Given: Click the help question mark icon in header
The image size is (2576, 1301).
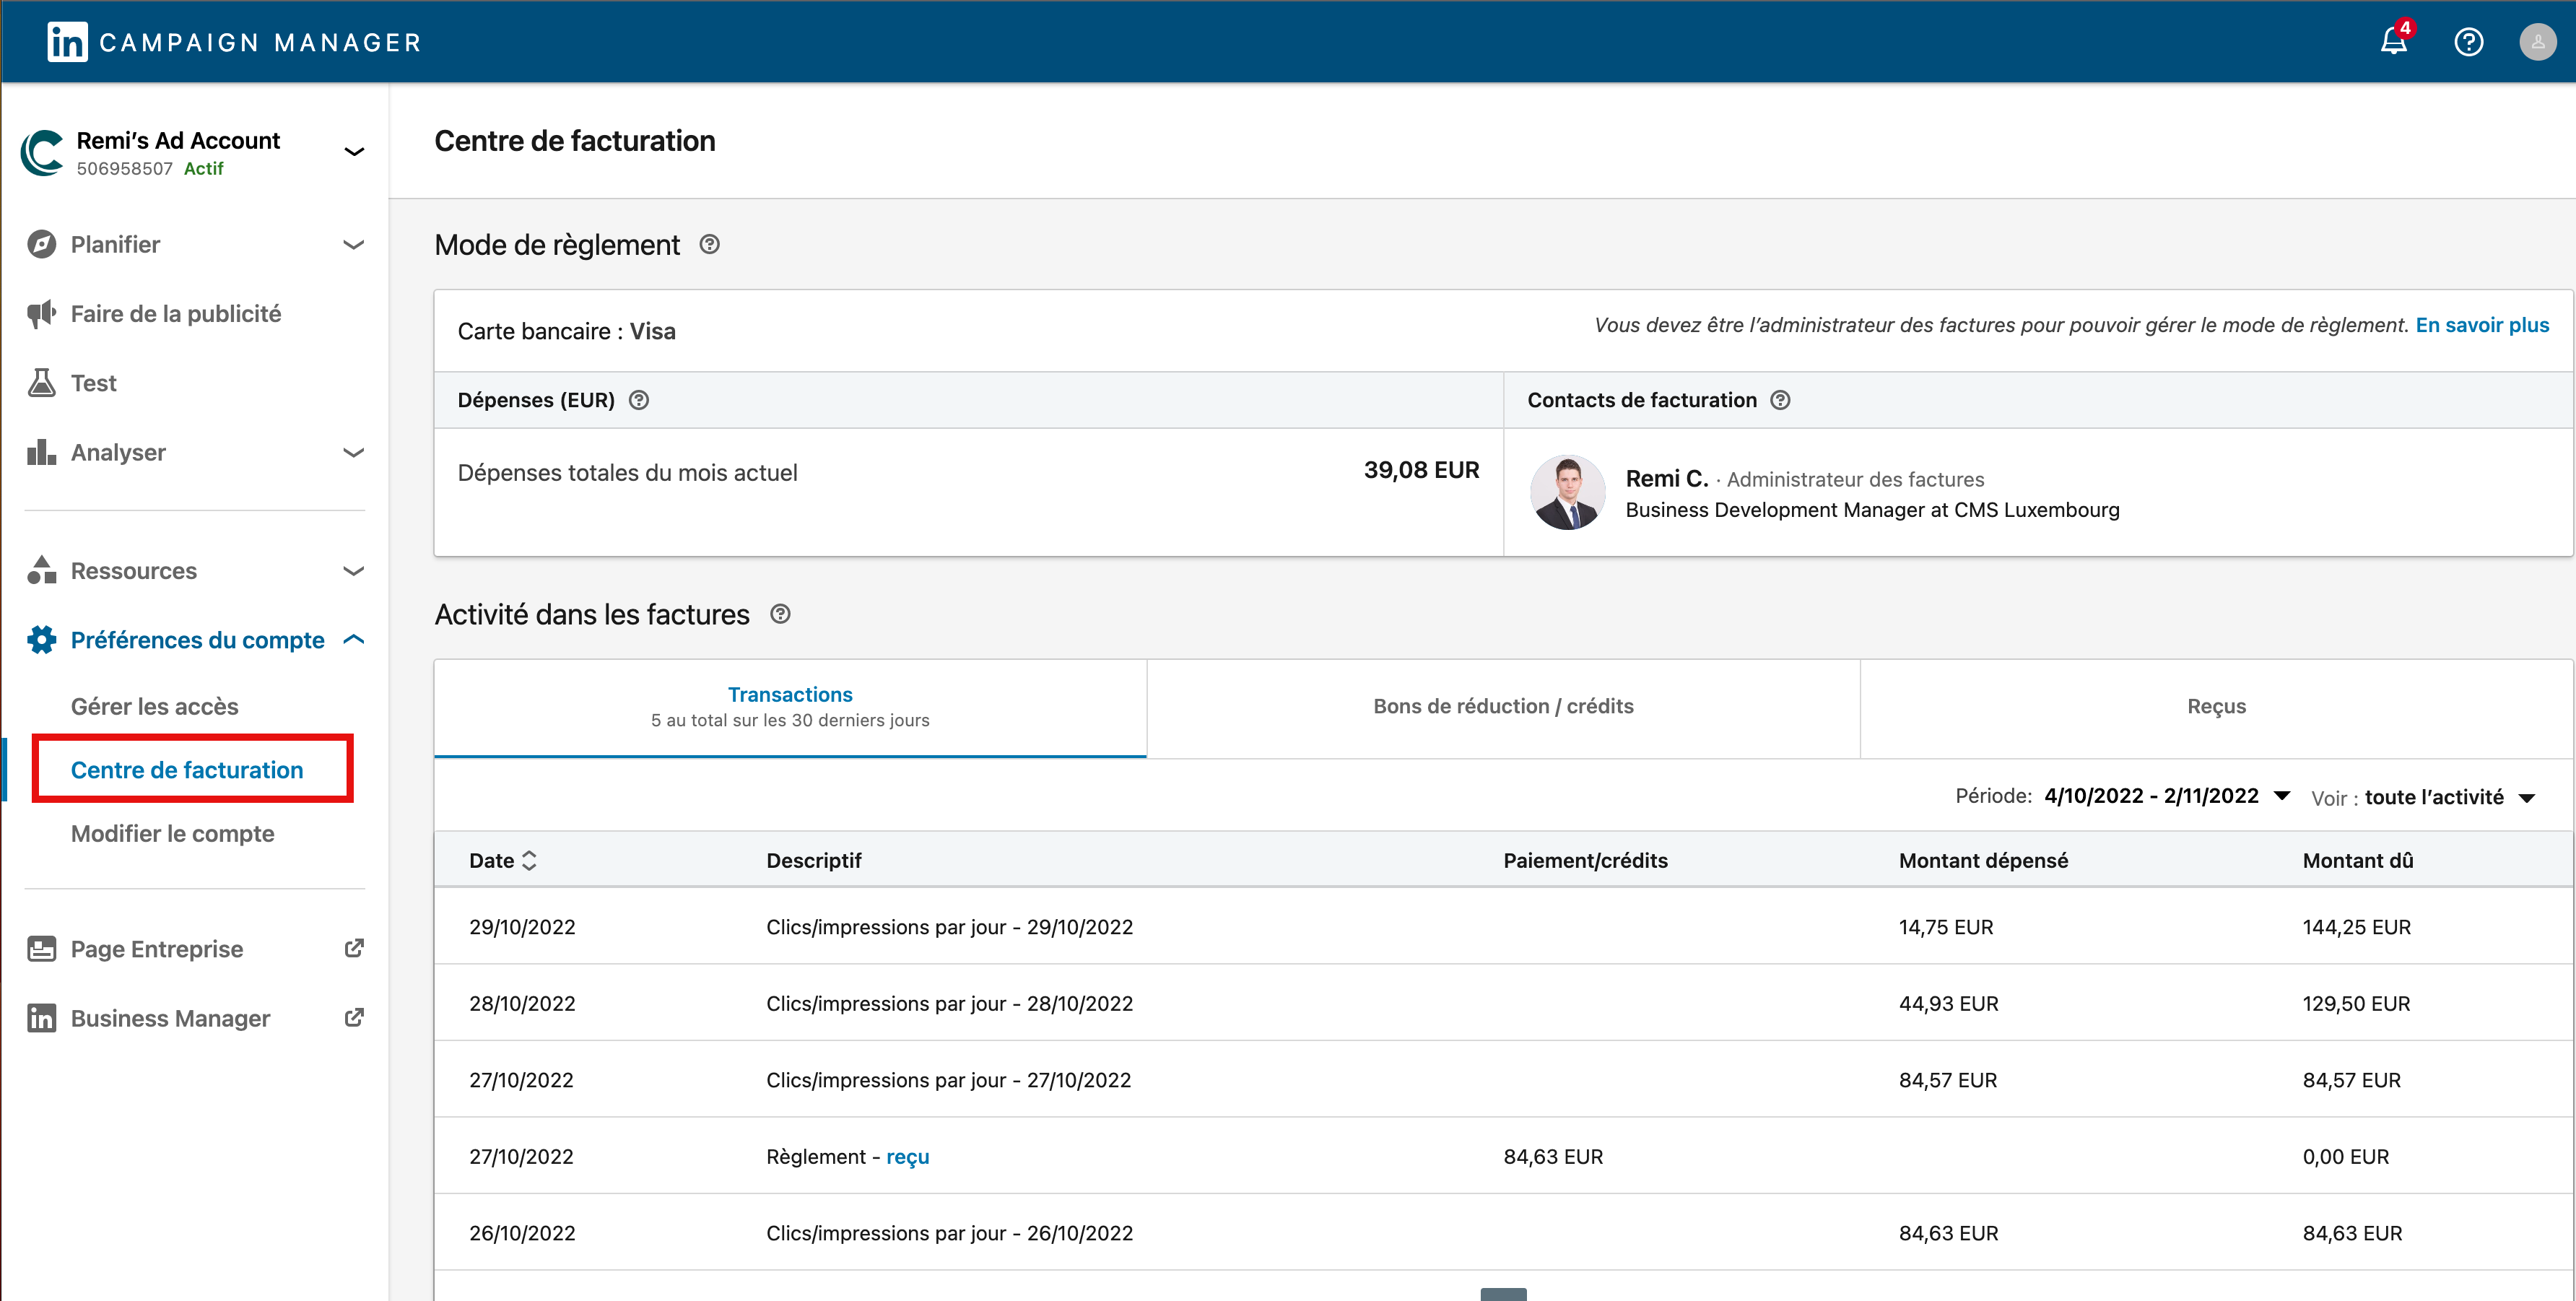Looking at the screenshot, I should (2469, 42).
